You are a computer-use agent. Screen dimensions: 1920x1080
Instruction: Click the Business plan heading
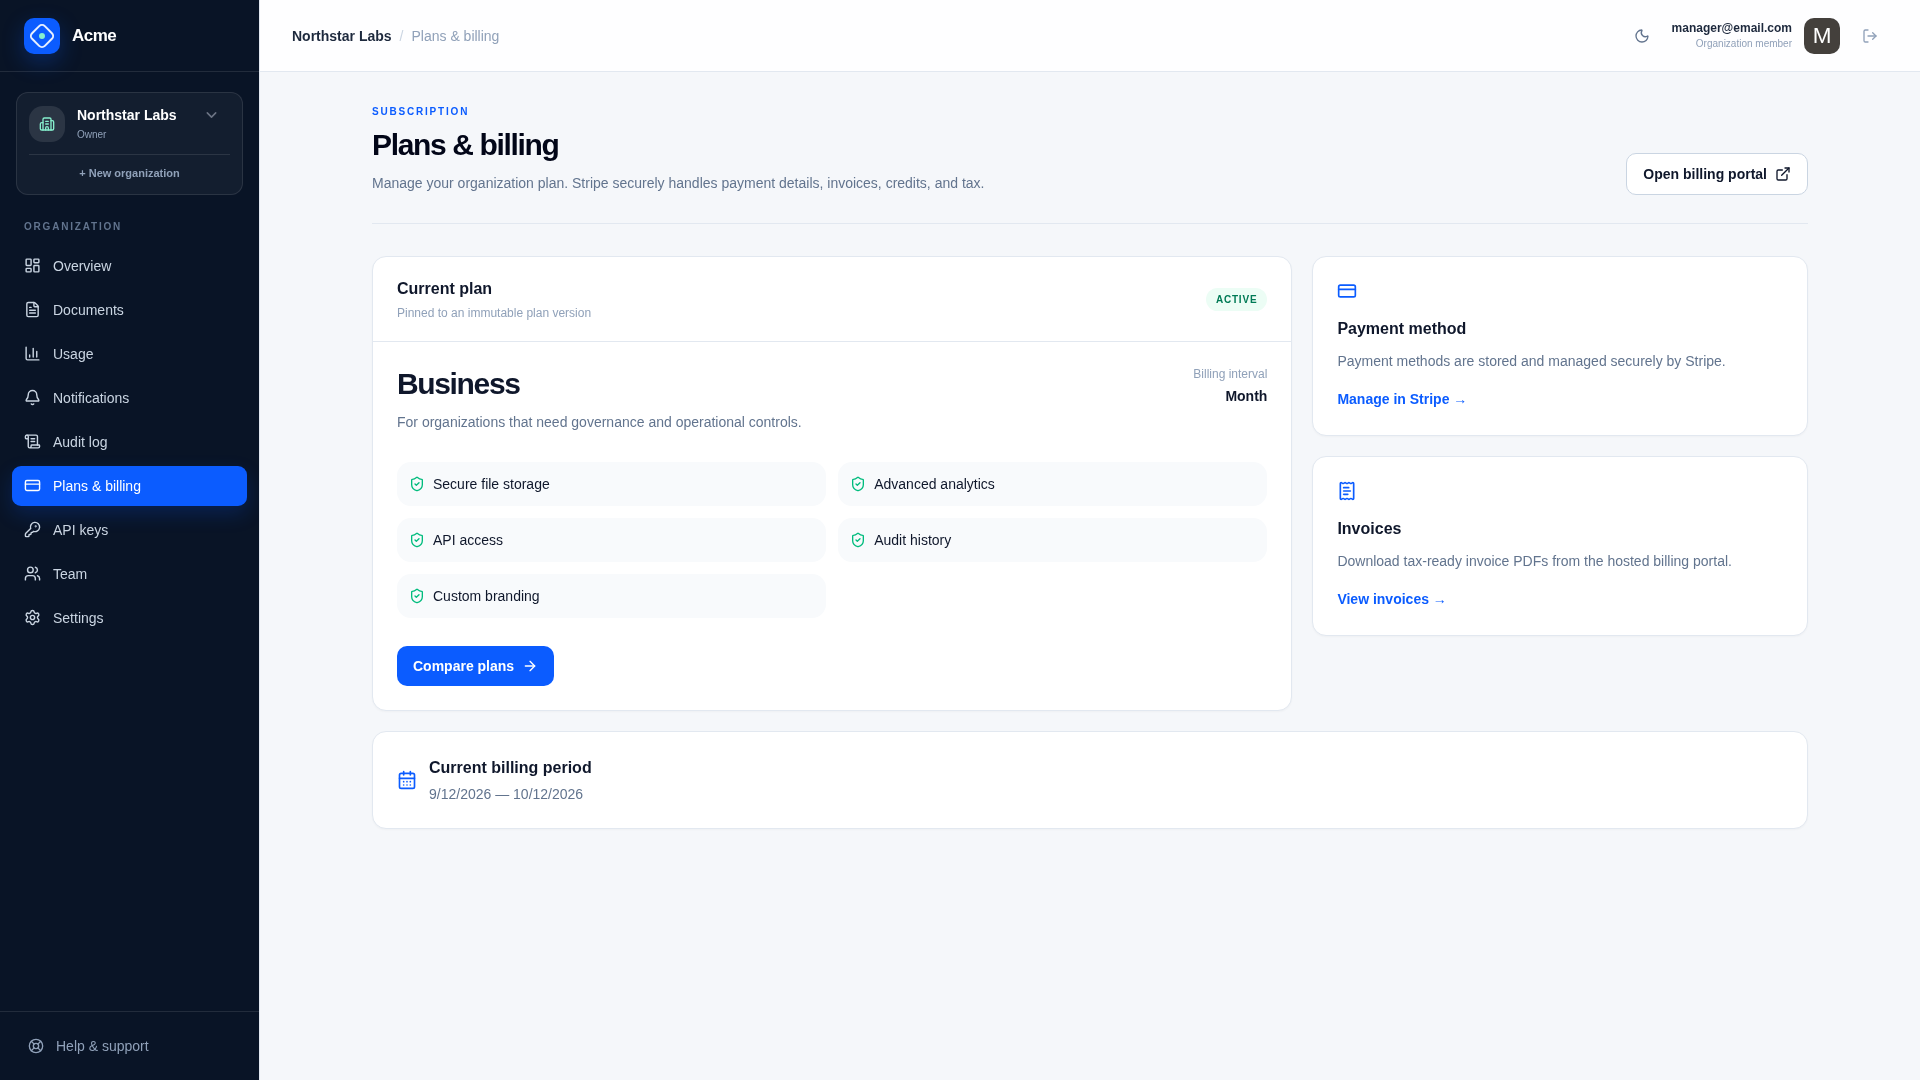pos(458,384)
